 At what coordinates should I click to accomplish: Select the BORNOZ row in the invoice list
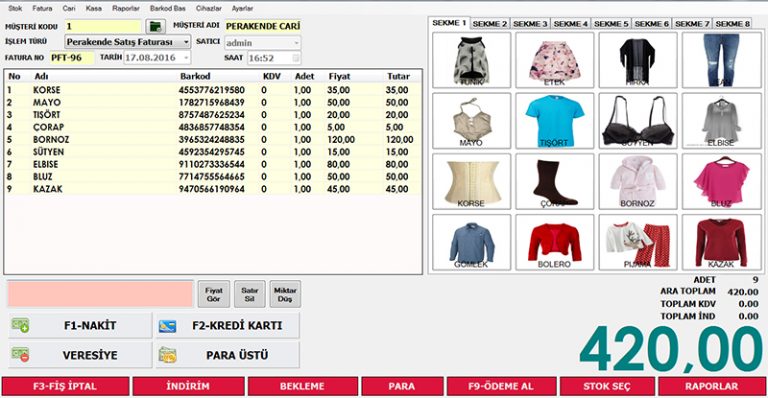click(x=213, y=140)
